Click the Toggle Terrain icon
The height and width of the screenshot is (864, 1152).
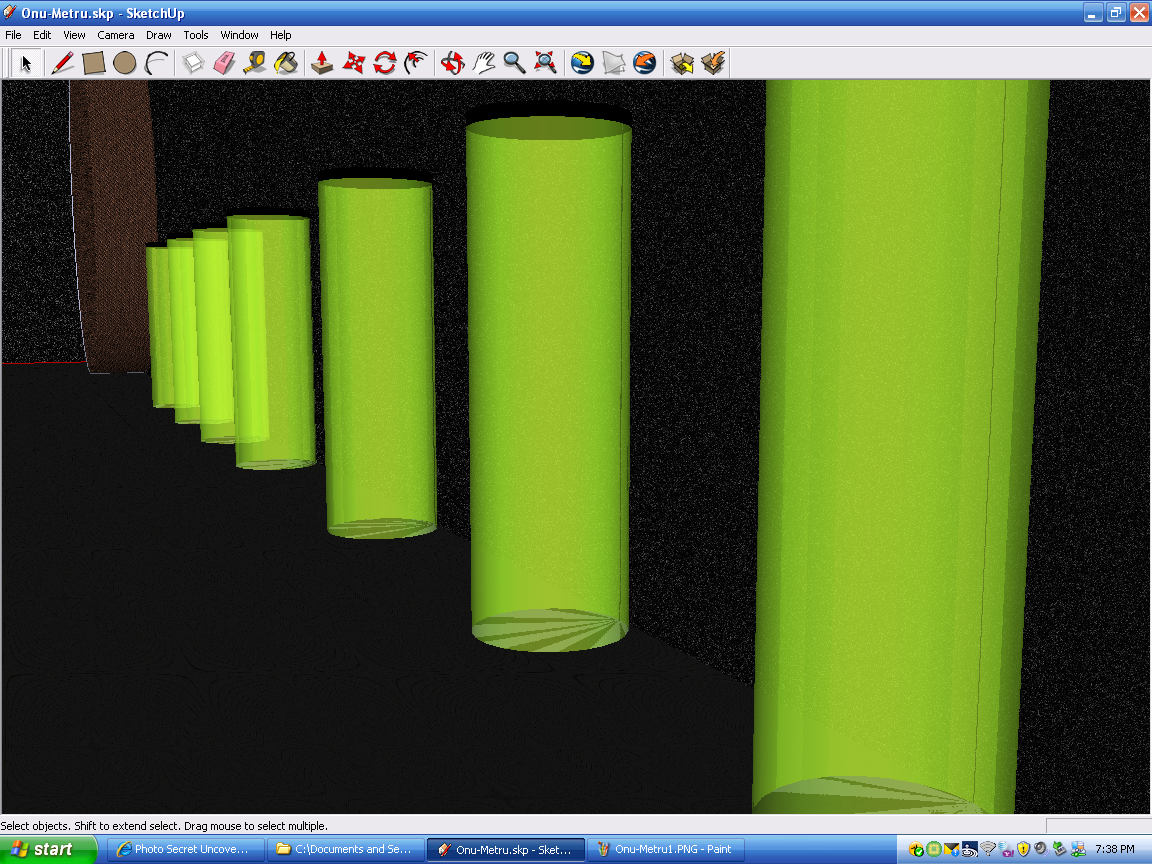click(x=613, y=63)
